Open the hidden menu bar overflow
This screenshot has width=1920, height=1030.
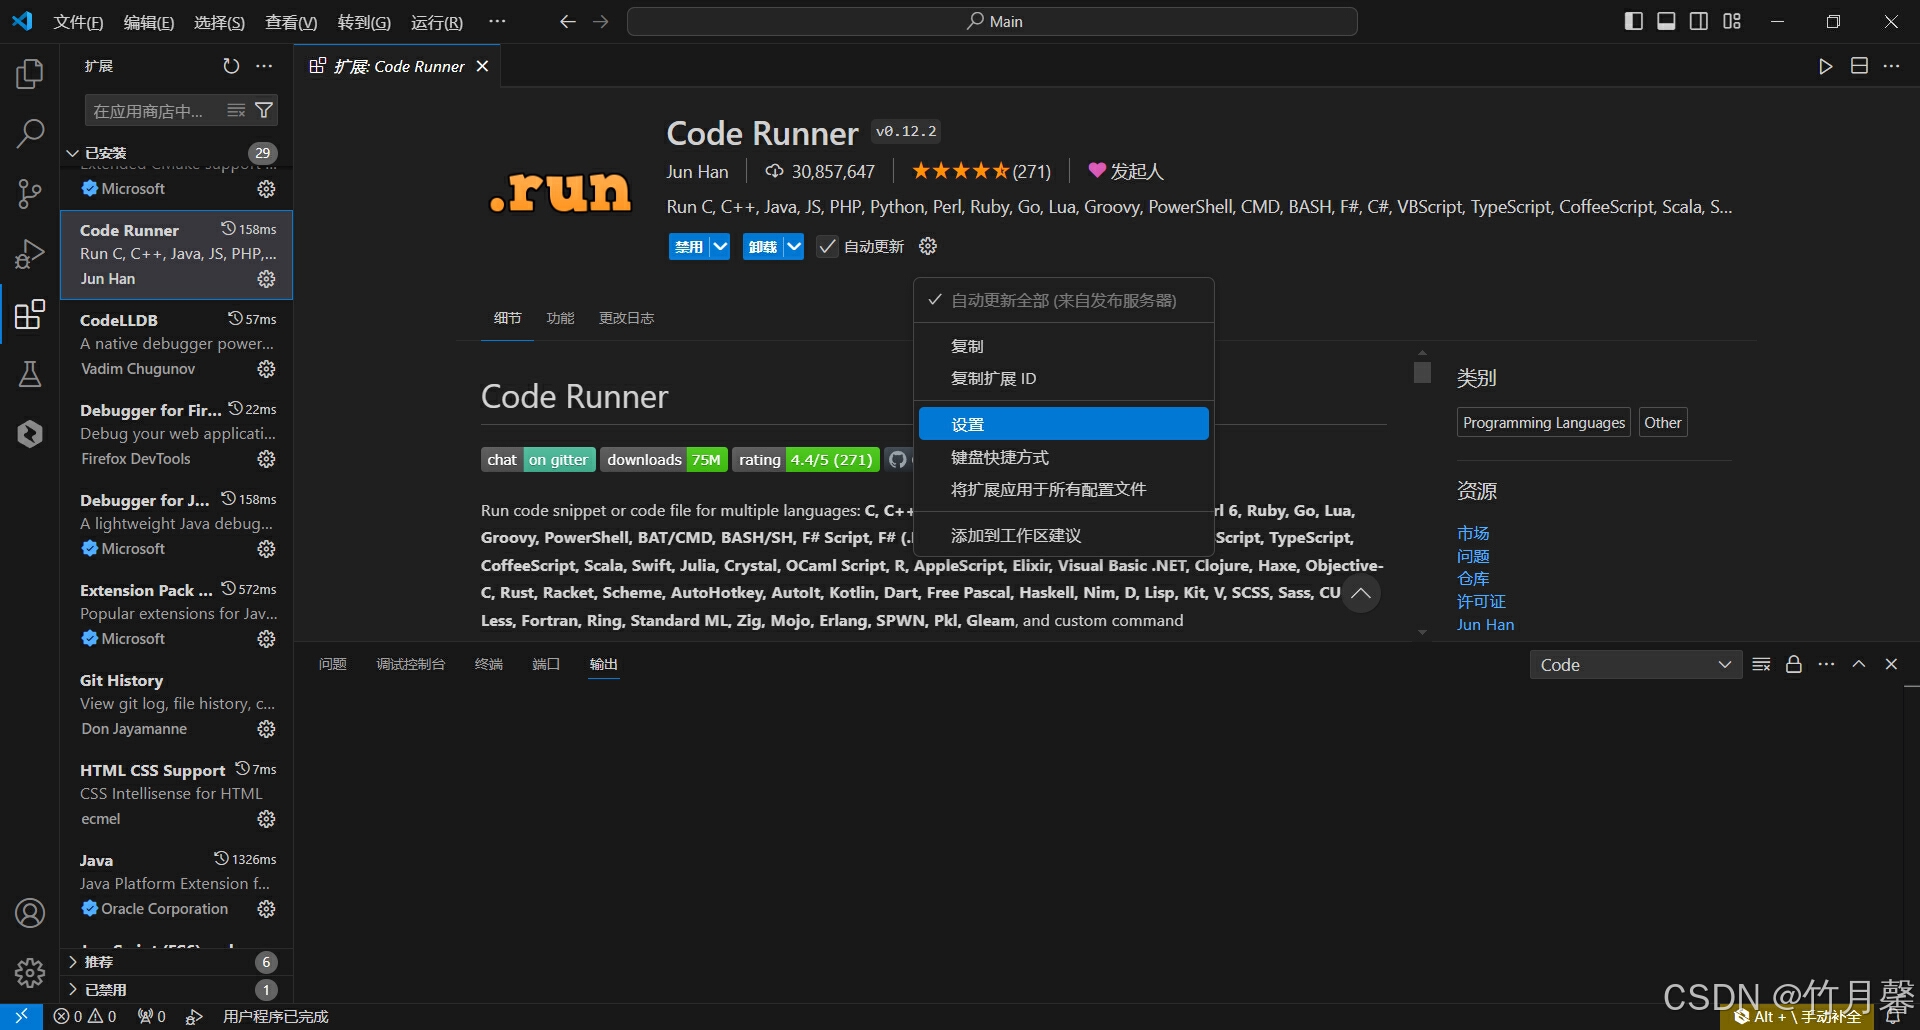(x=497, y=21)
